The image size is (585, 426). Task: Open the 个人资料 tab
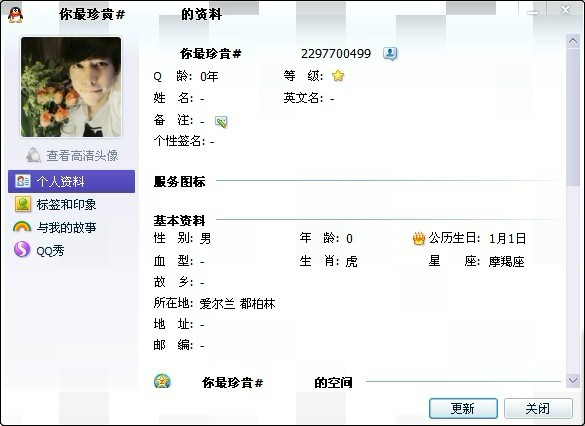[71, 182]
